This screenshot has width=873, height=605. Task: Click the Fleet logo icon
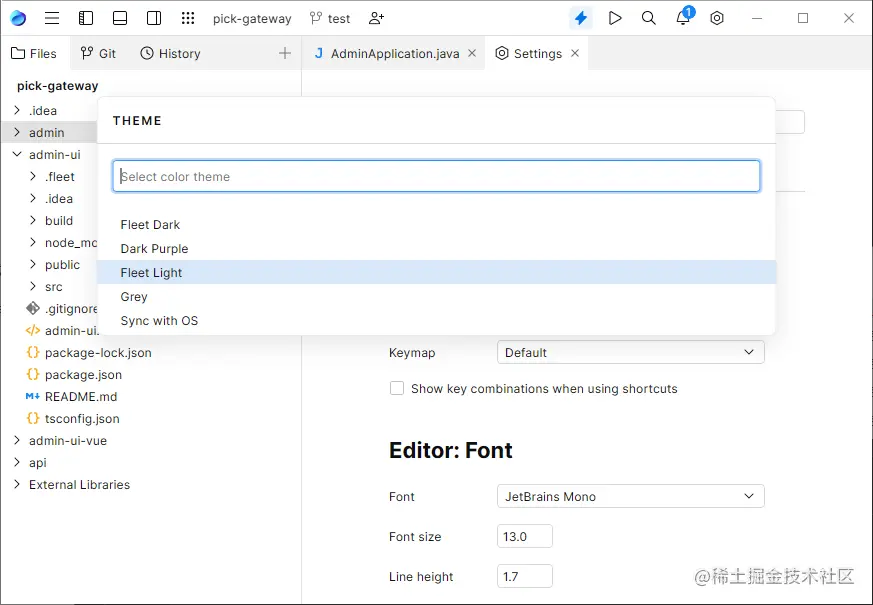[x=18, y=18]
